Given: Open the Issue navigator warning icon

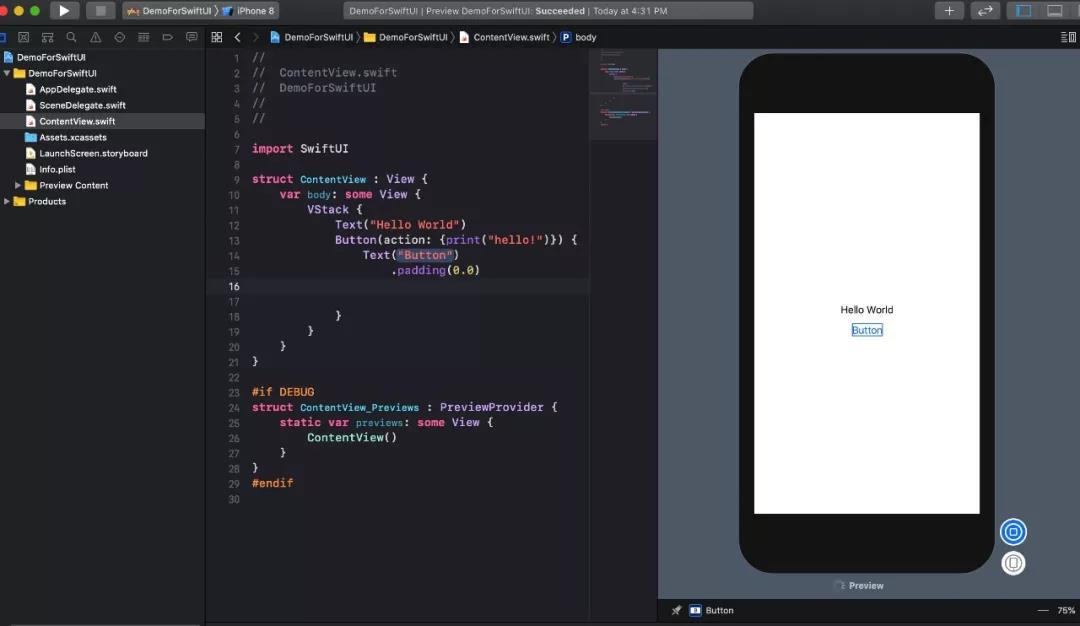Looking at the screenshot, I should pyautogui.click(x=95, y=37).
